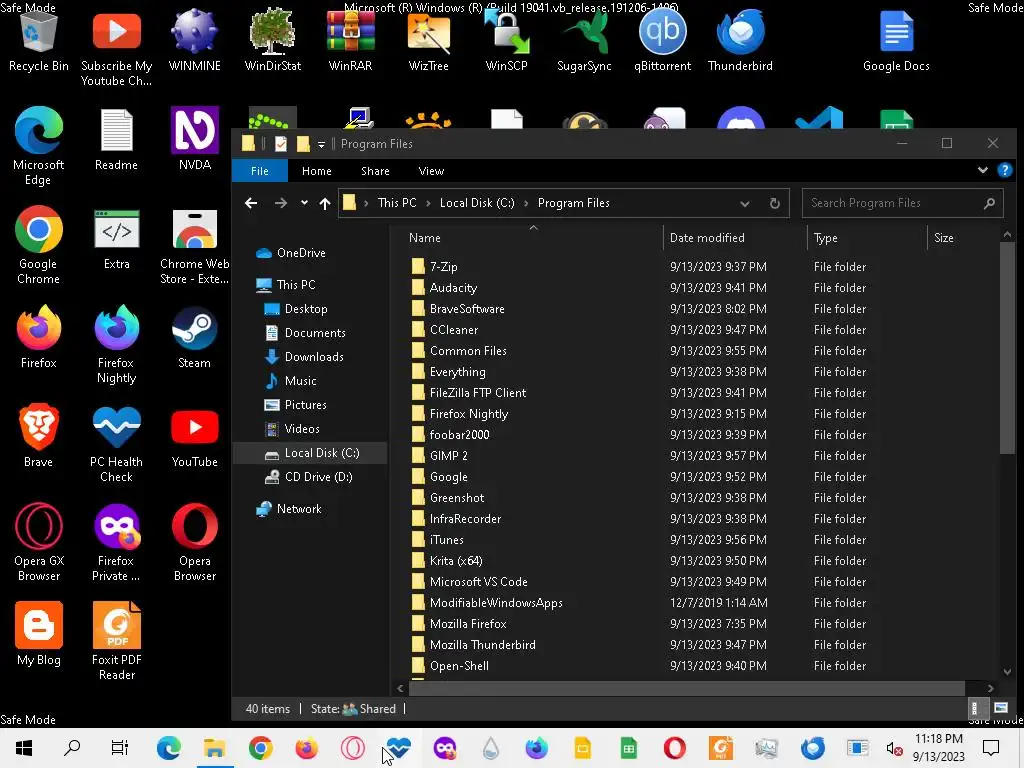Launch Opera GX Browser desktop icon
Viewport: 1024px width, 768px height.
[x=39, y=543]
